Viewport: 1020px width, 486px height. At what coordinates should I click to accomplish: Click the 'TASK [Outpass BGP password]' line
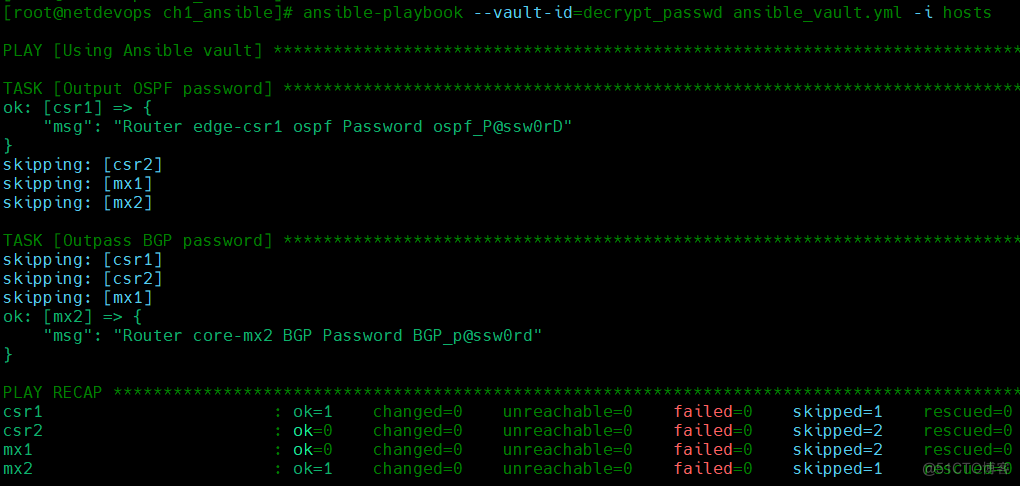point(138,240)
